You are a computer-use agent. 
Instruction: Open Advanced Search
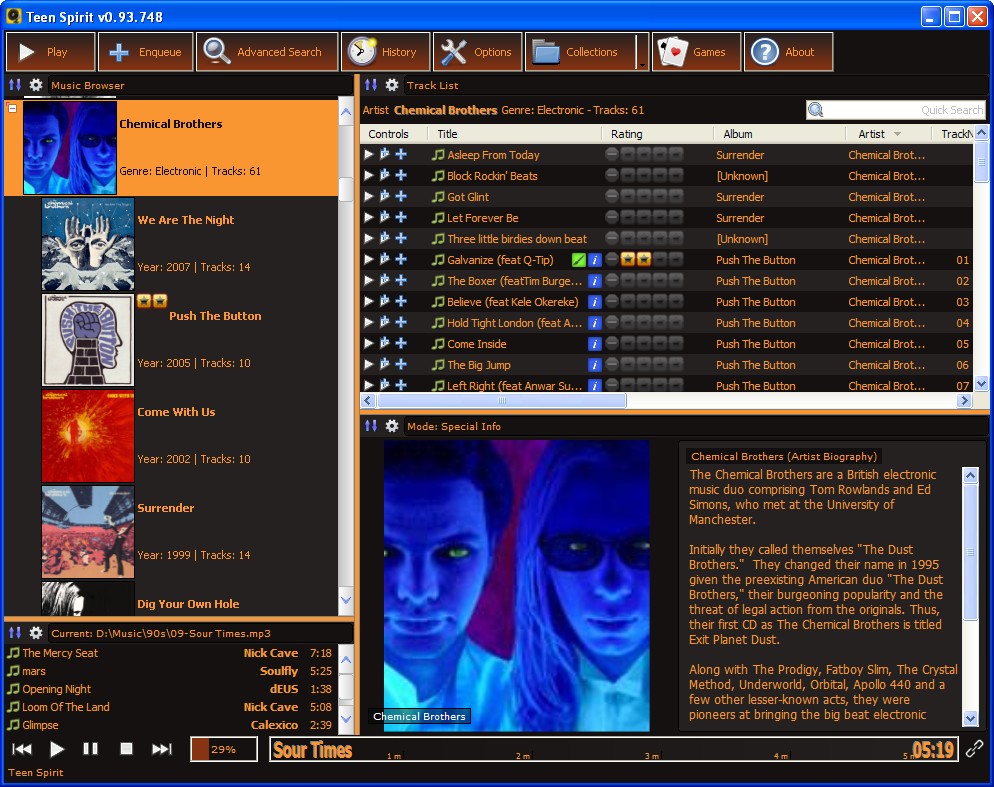click(267, 52)
